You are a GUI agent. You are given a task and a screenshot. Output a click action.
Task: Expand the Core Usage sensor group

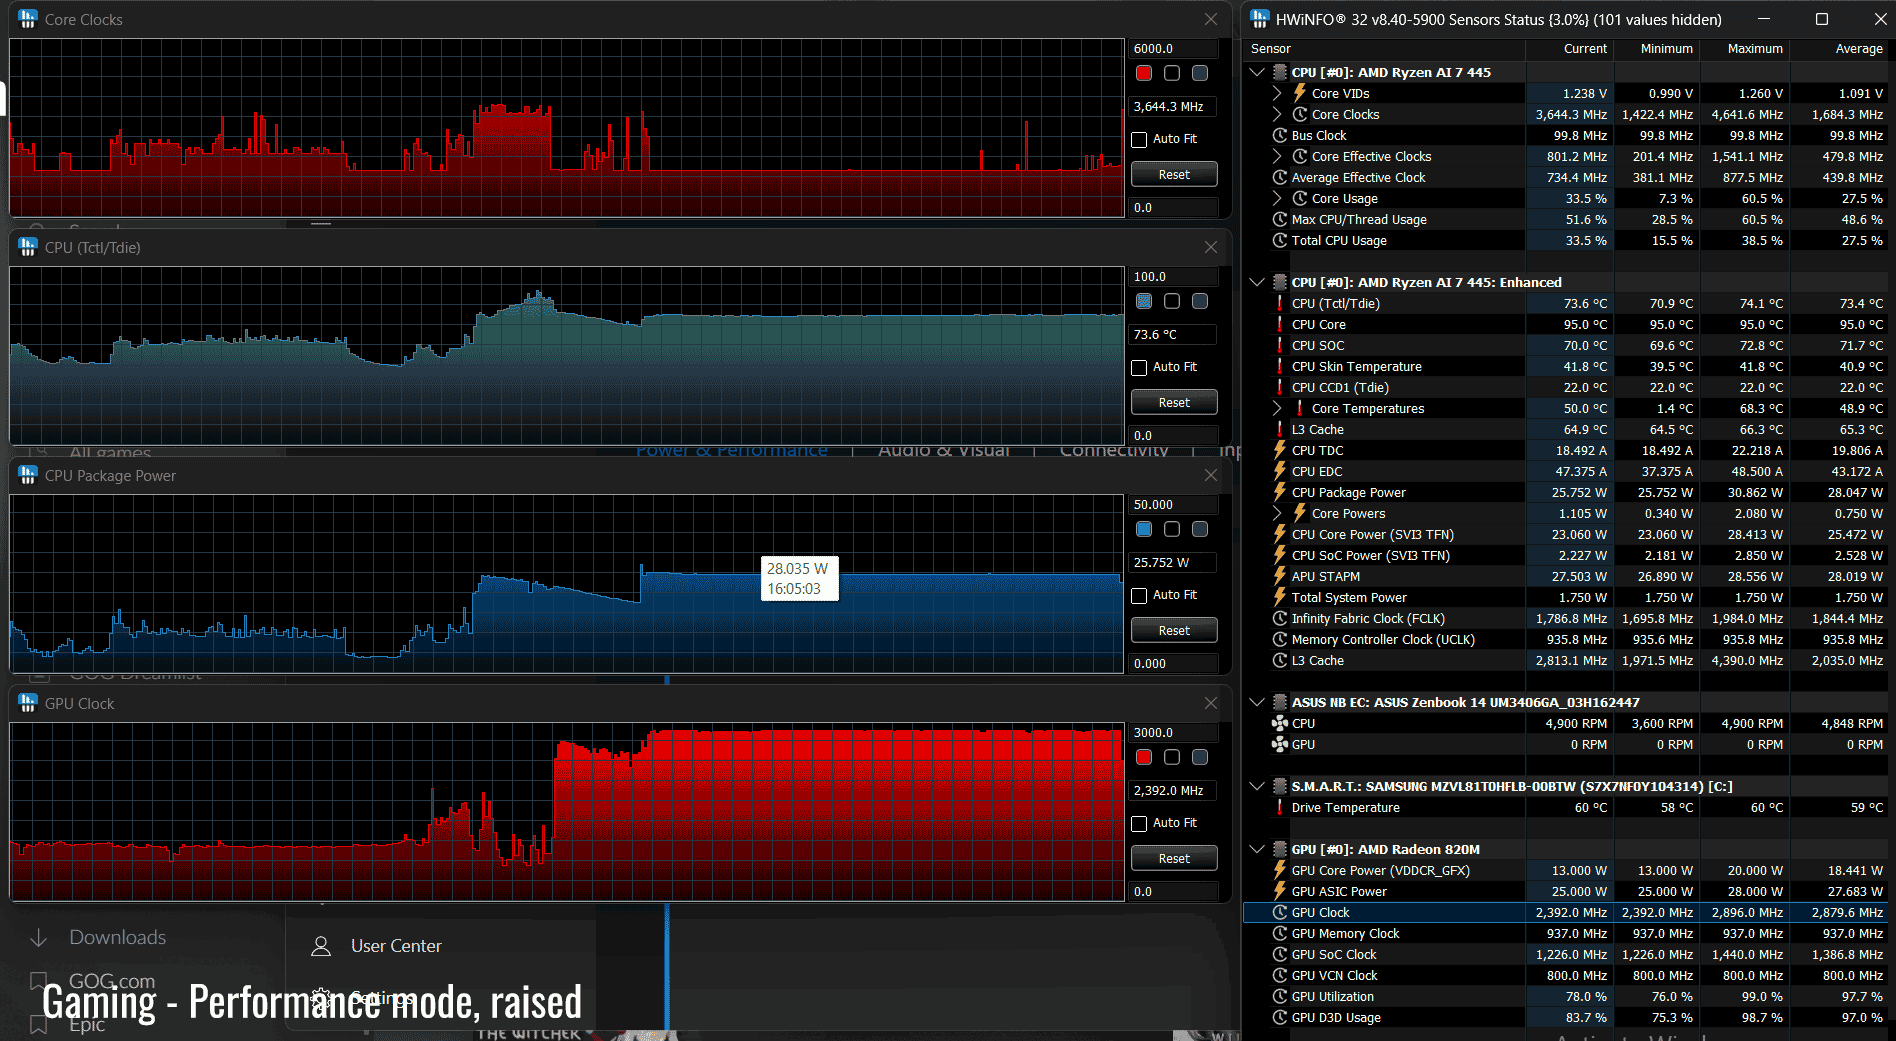tap(1277, 198)
